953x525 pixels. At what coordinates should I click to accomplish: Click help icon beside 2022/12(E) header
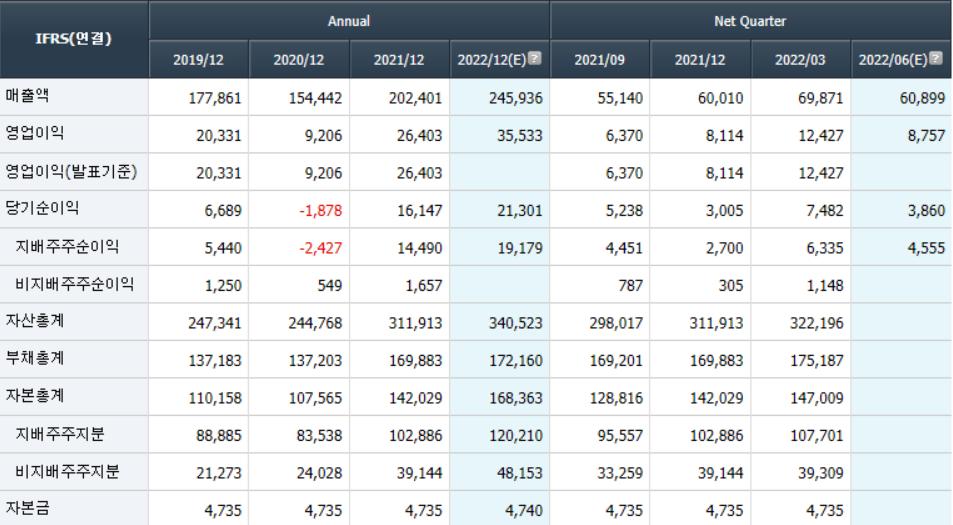535,58
